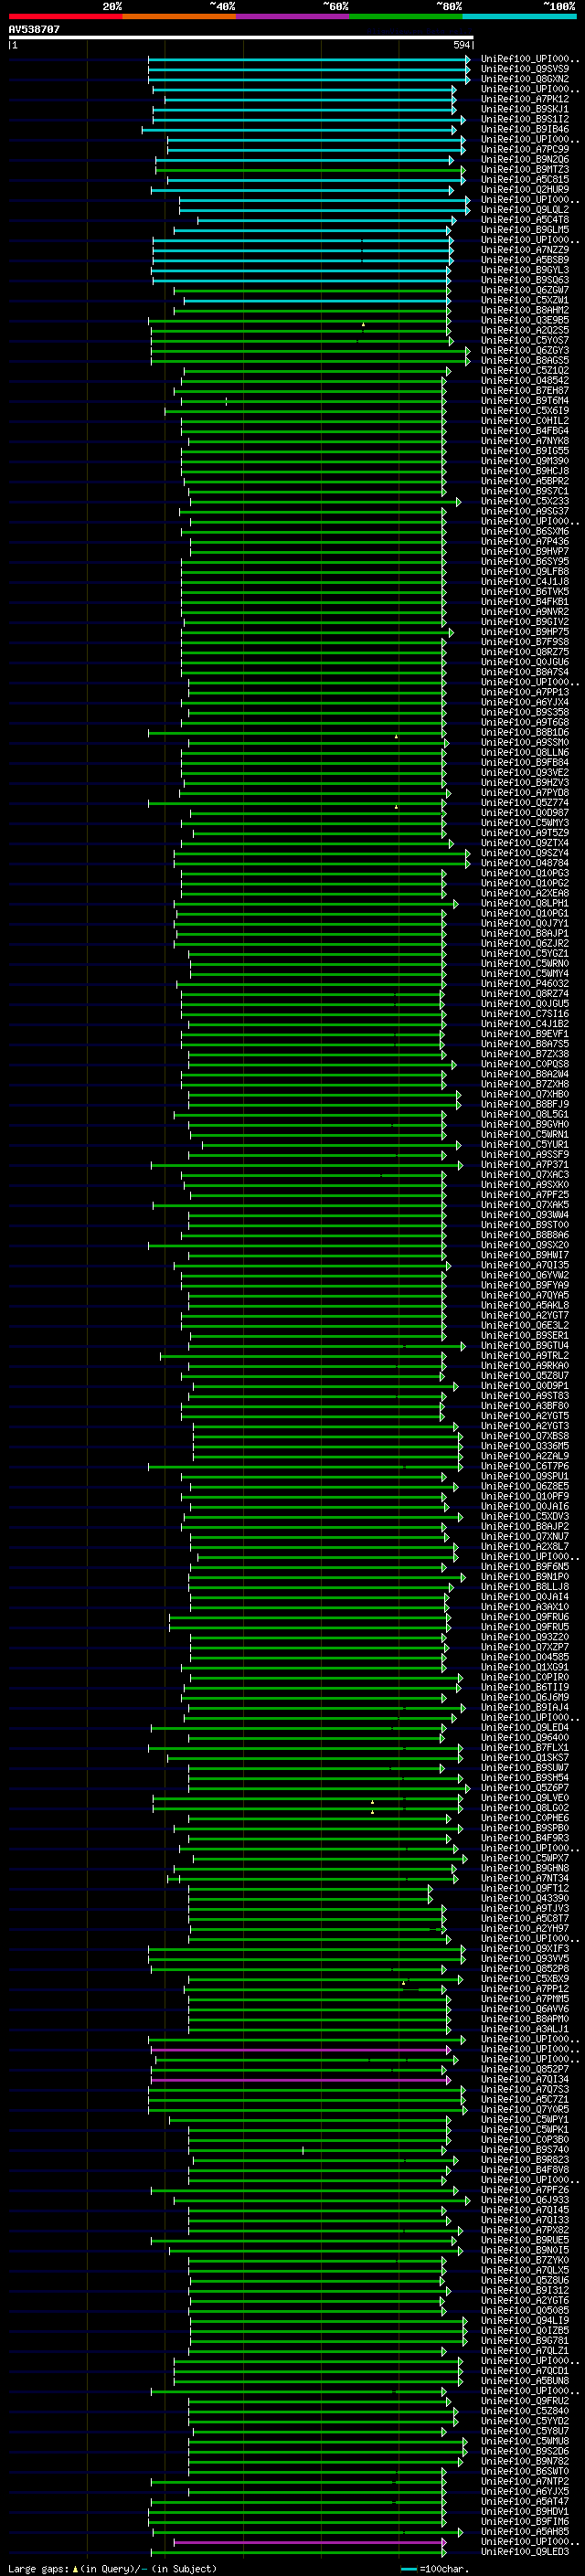Select label UniRef100_Q3E9B5
585x2576 pixels.
[525, 320]
